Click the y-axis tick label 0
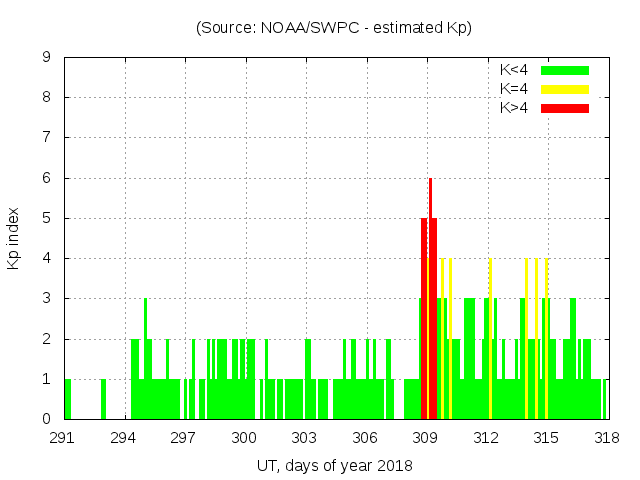Viewport: 640px width, 480px height. (x=47, y=419)
